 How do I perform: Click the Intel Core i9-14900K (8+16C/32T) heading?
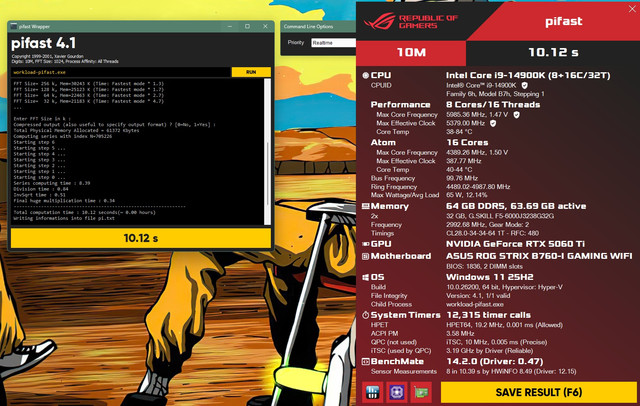coord(528,75)
